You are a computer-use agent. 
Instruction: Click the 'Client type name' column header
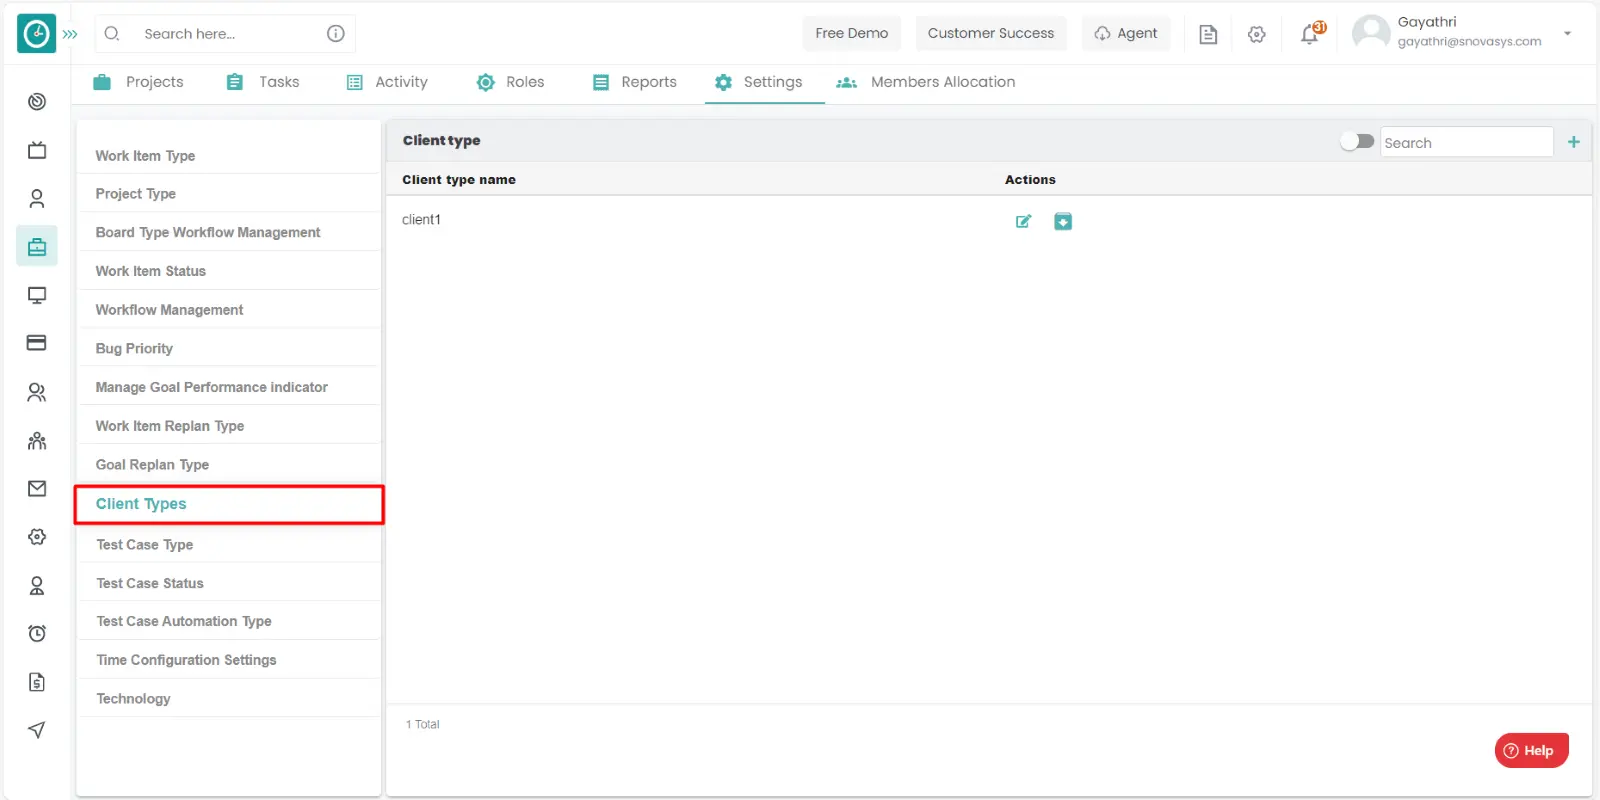tap(459, 180)
